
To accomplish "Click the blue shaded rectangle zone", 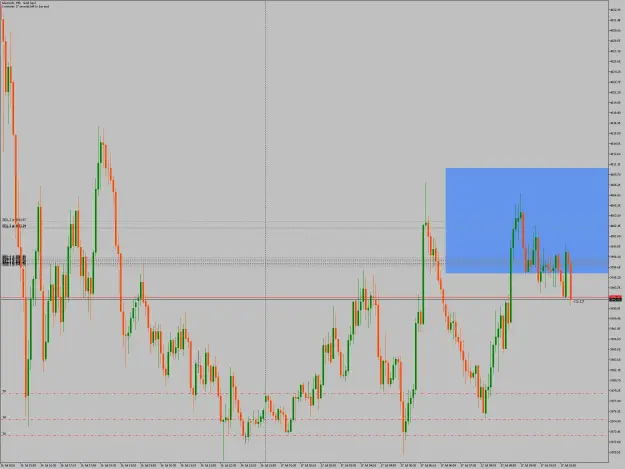I will tap(527, 220).
